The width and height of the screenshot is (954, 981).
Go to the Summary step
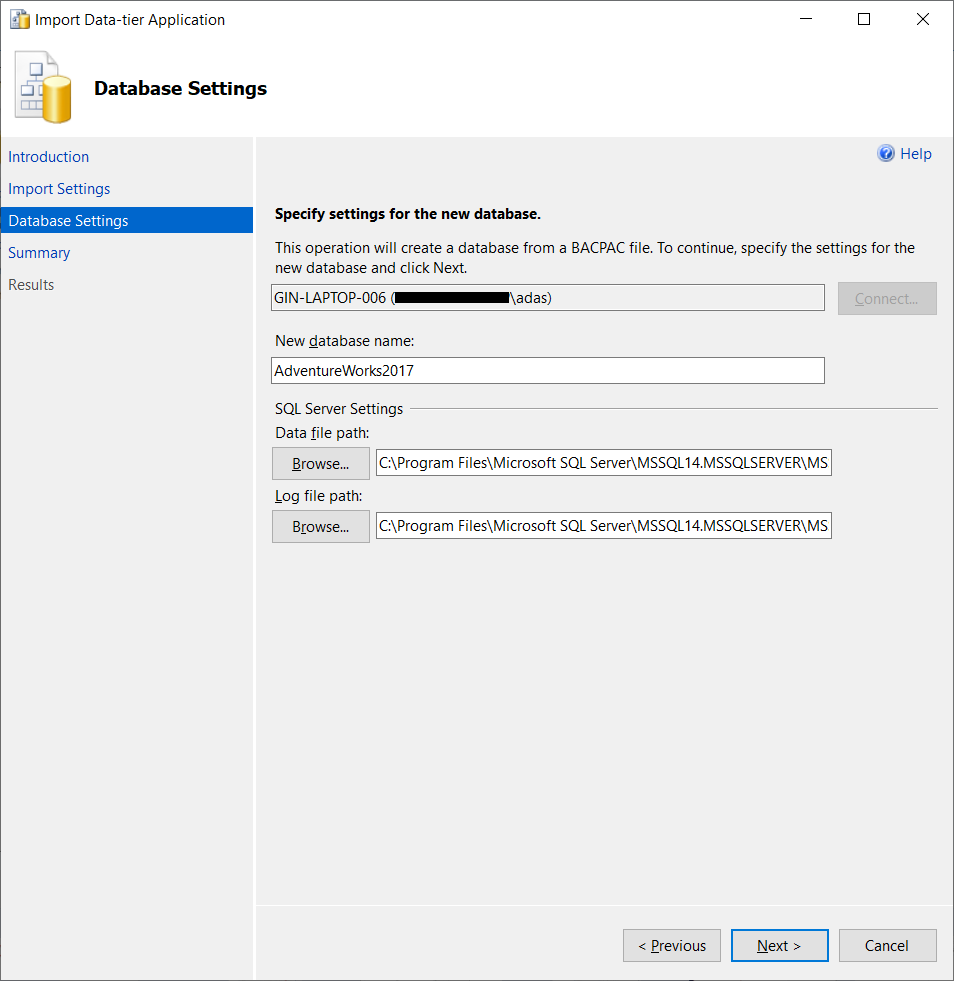(39, 252)
